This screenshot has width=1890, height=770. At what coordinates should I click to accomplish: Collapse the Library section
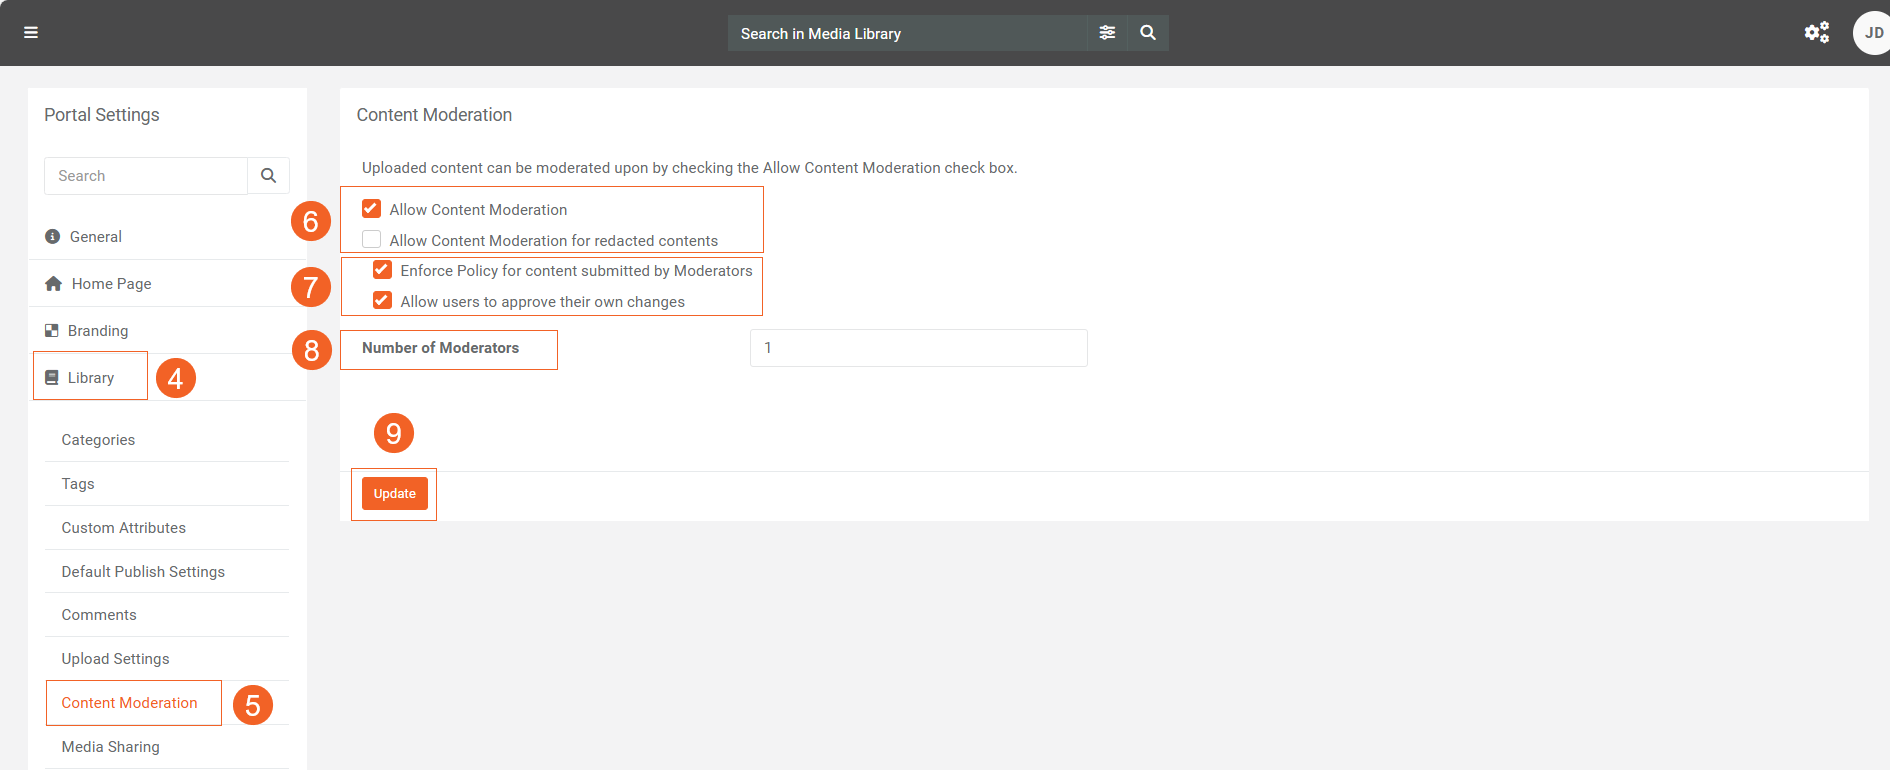(90, 378)
